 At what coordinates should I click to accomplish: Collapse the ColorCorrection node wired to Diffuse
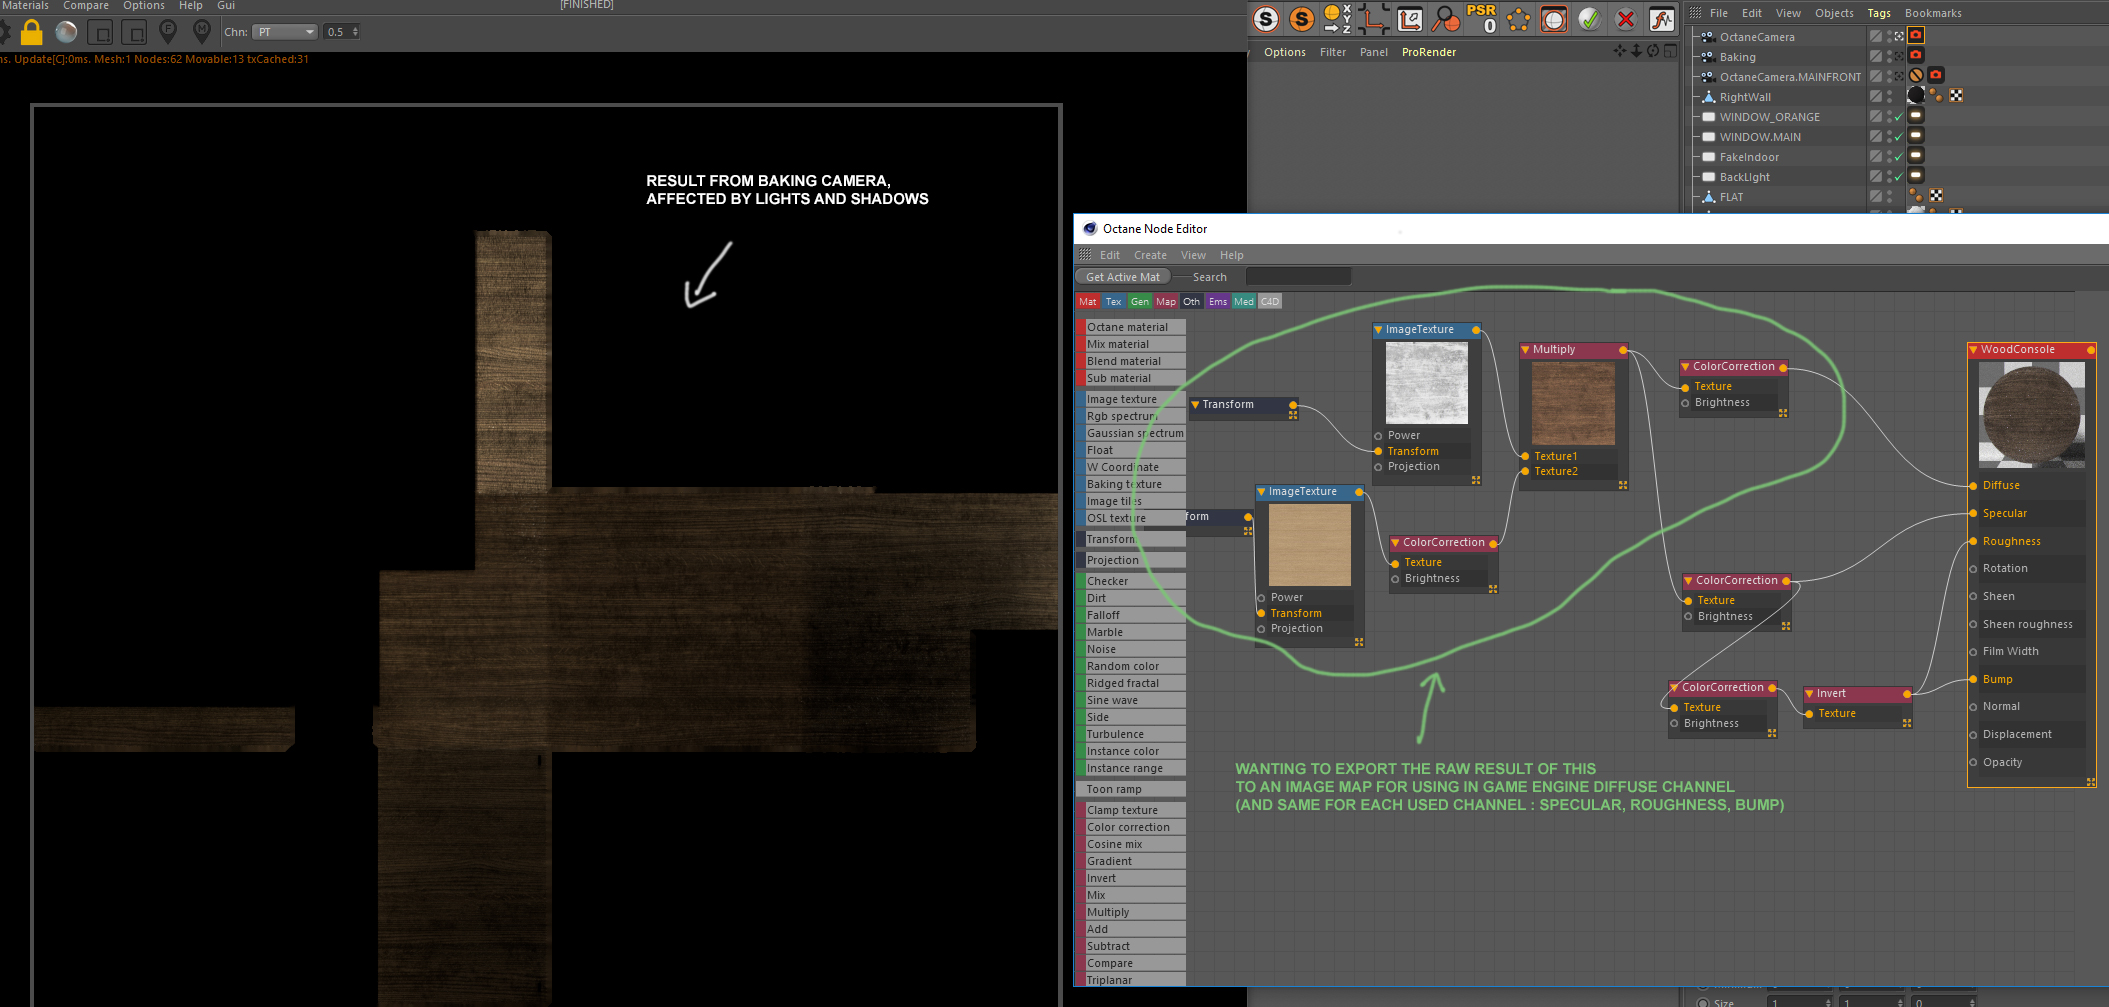point(1685,367)
